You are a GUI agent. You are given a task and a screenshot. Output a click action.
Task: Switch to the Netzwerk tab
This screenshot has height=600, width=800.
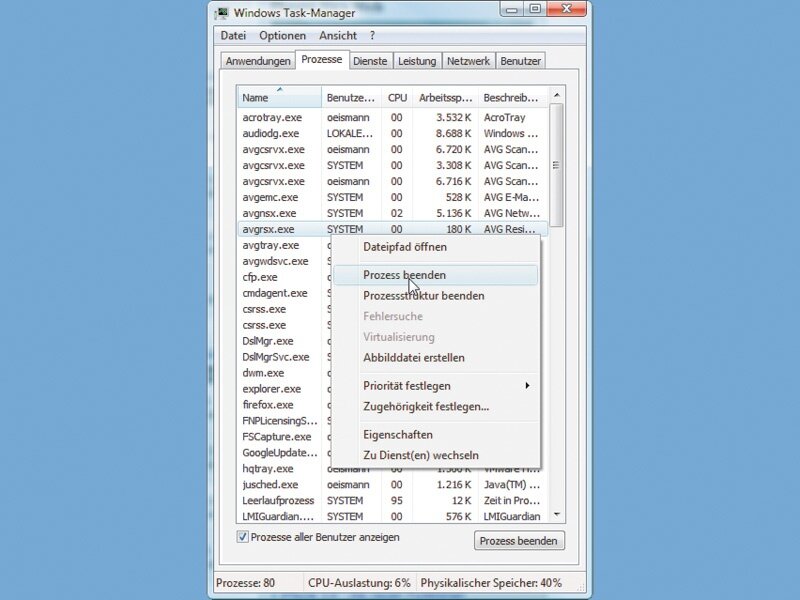468,61
